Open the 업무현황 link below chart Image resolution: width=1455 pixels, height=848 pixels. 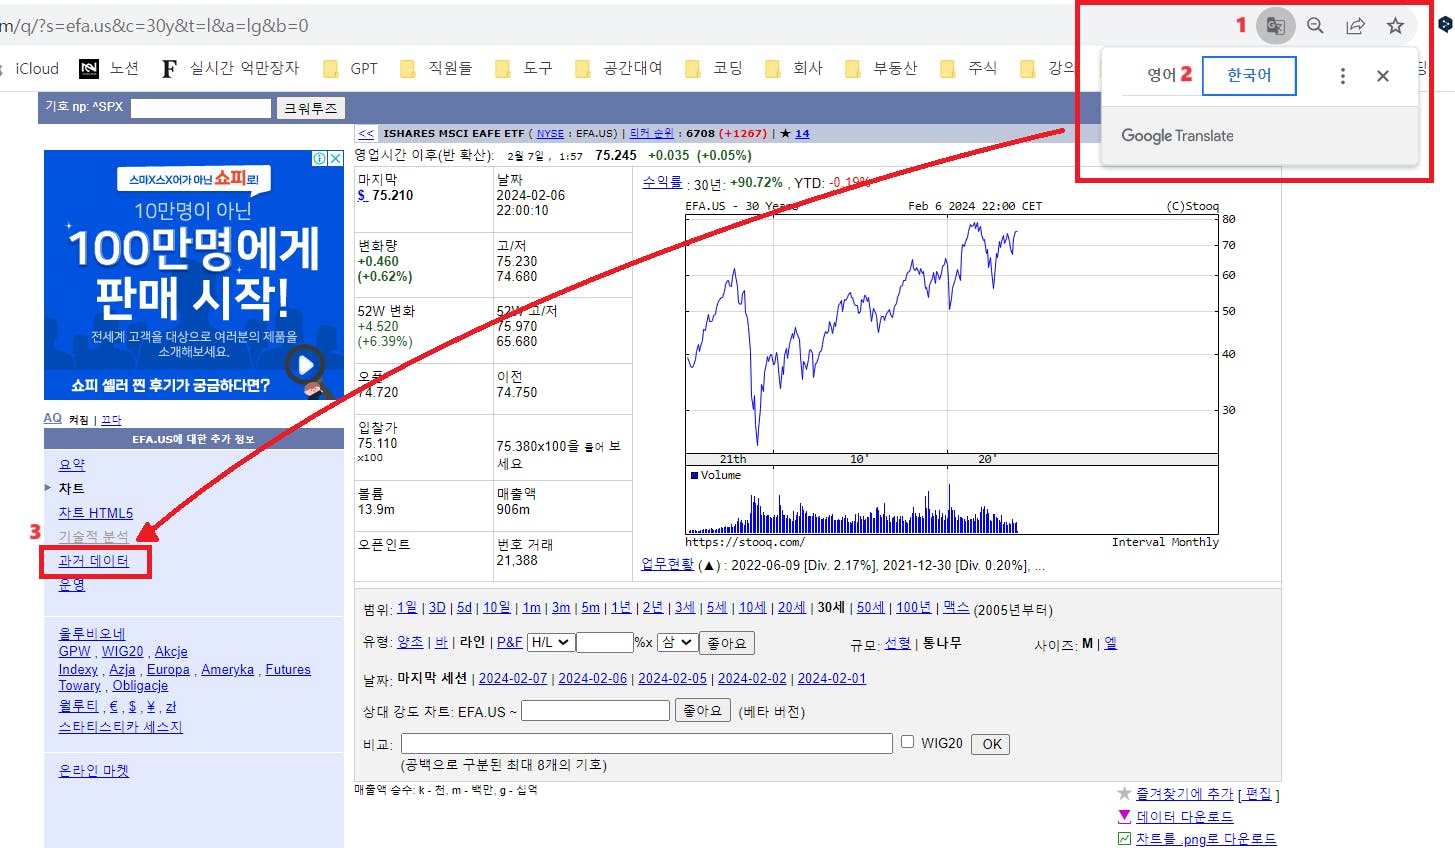coord(667,564)
